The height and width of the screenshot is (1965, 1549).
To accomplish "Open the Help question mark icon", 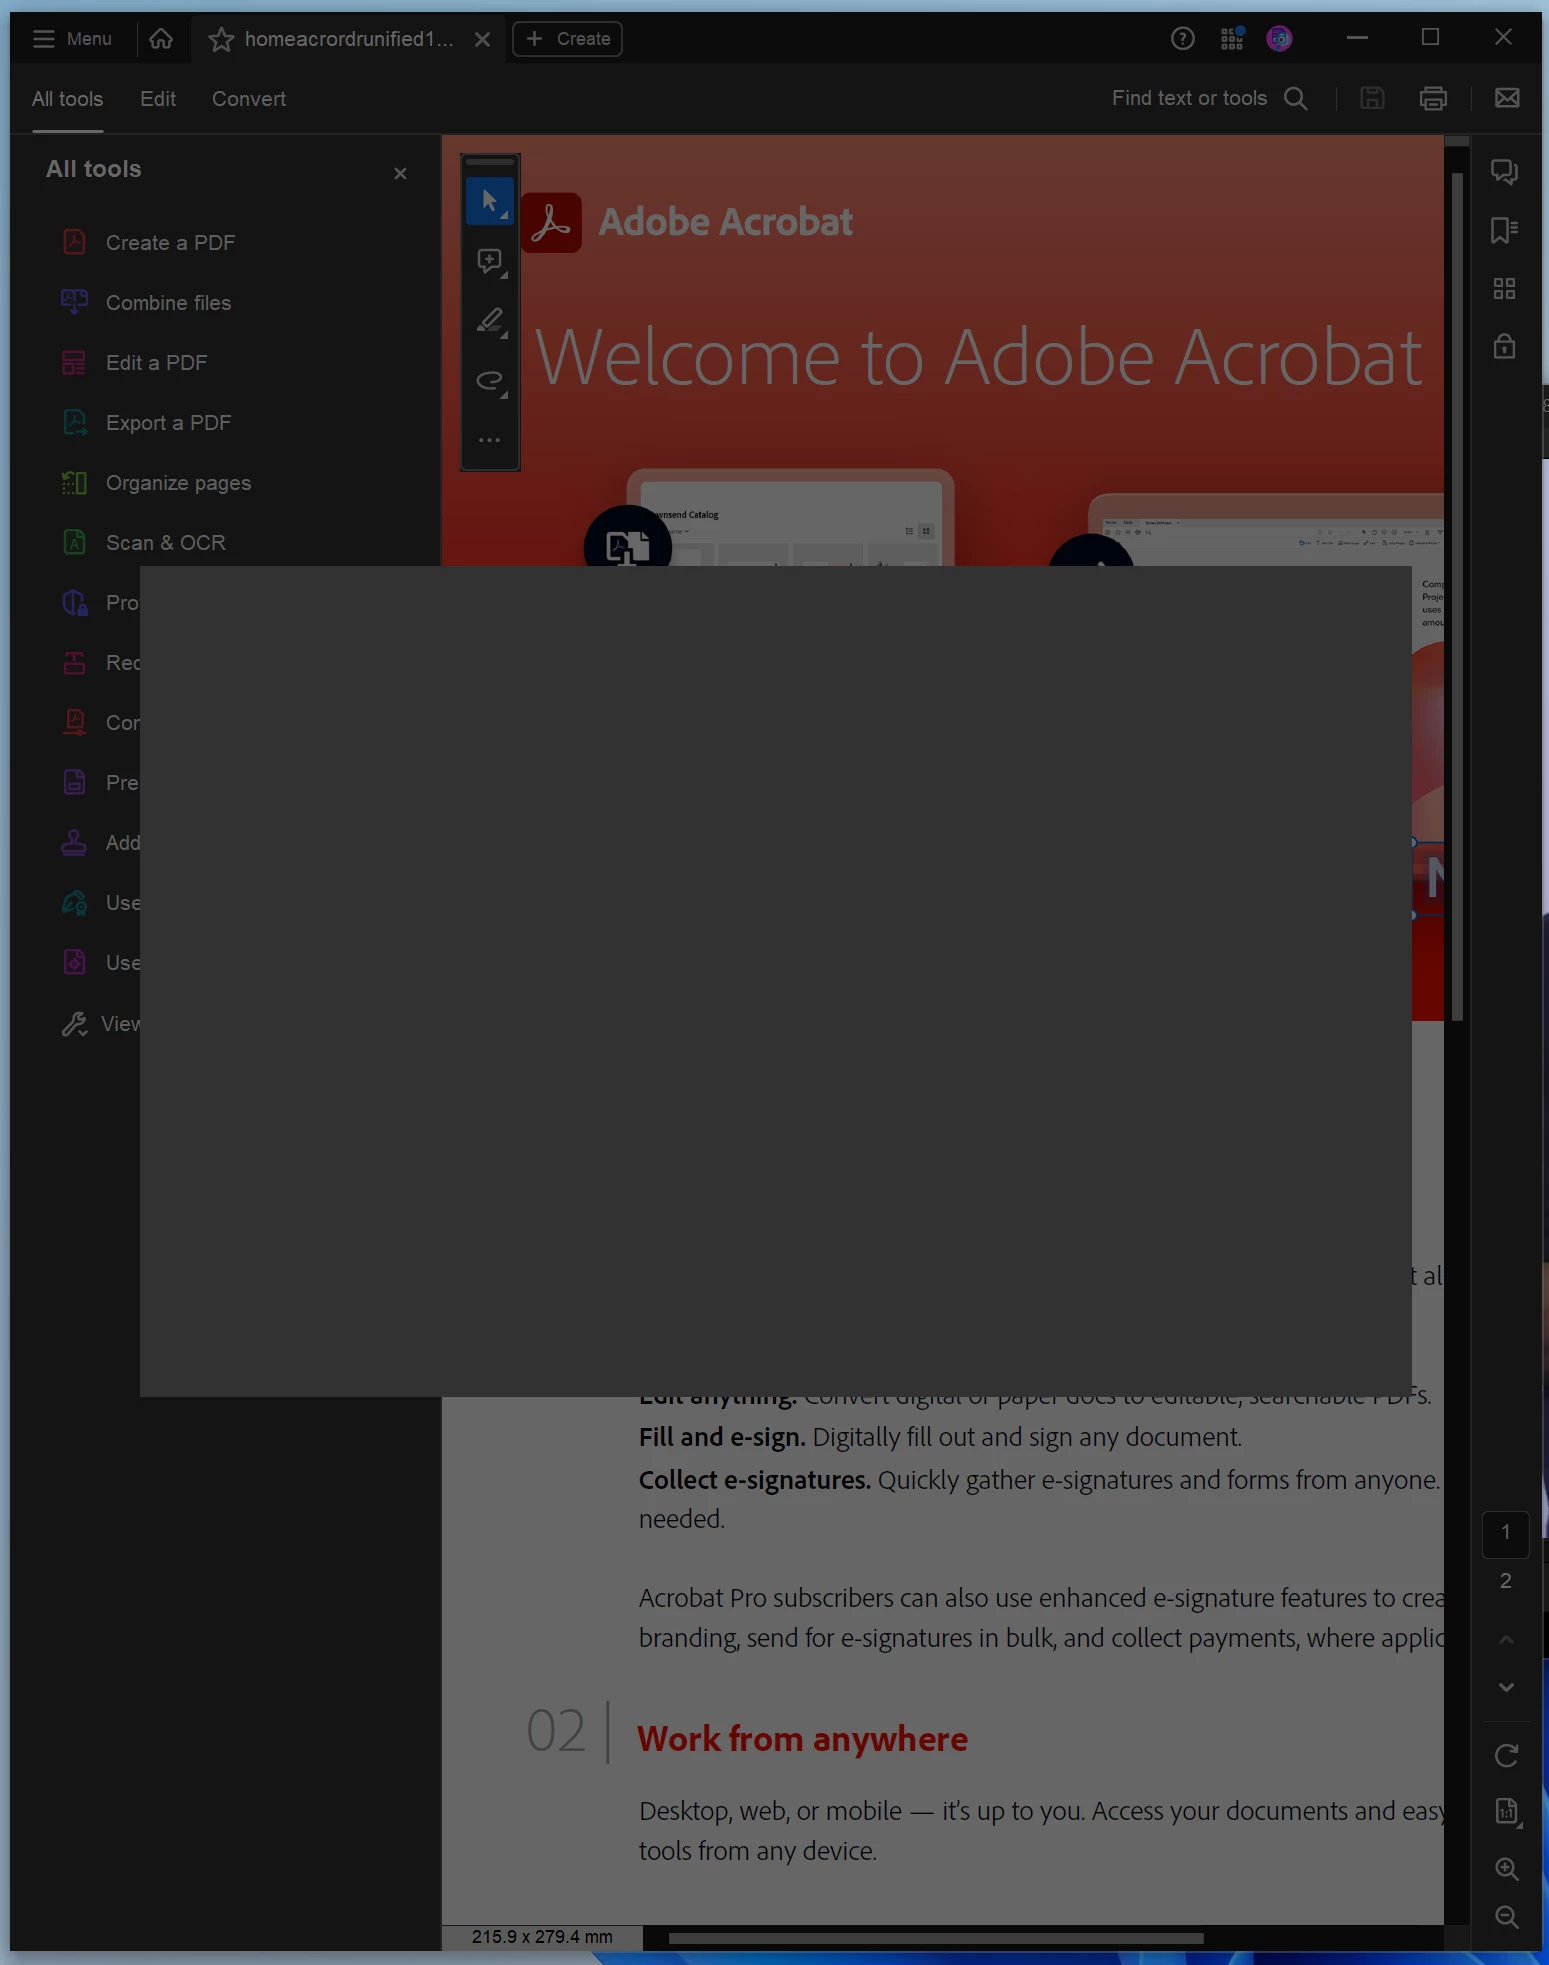I will click(x=1182, y=39).
